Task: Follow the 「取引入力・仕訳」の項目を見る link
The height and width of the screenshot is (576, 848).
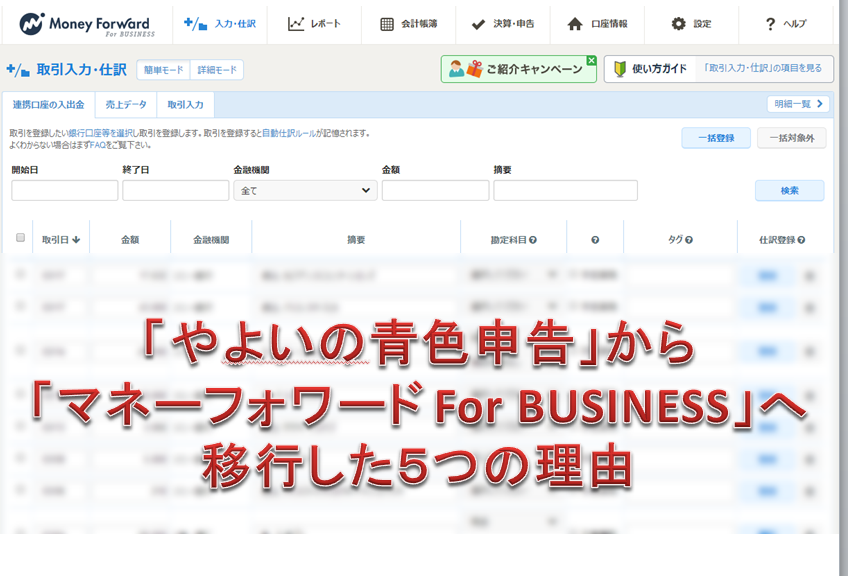Action: tap(762, 68)
